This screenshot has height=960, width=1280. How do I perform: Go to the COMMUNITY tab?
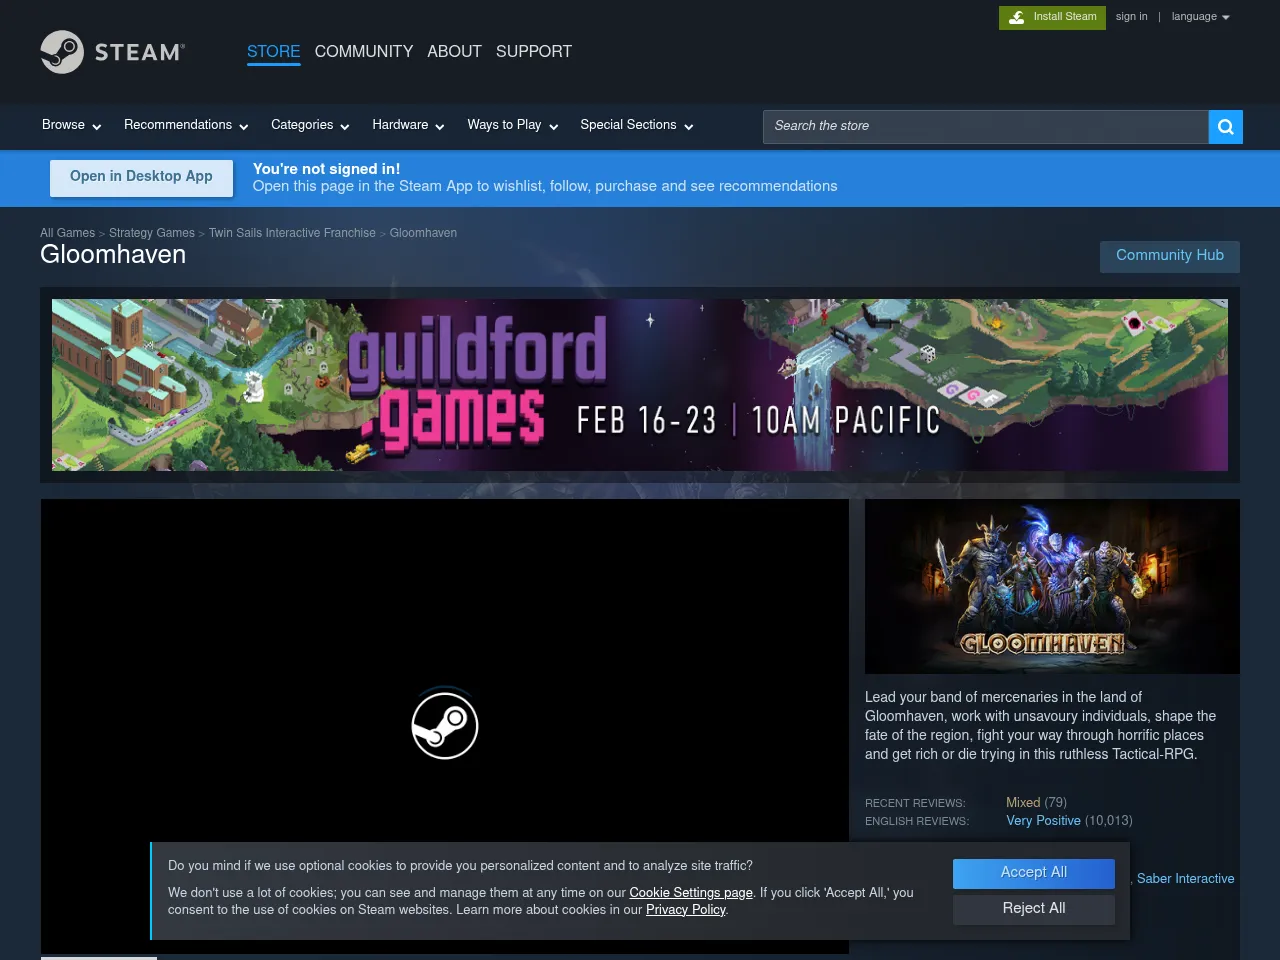tap(363, 52)
